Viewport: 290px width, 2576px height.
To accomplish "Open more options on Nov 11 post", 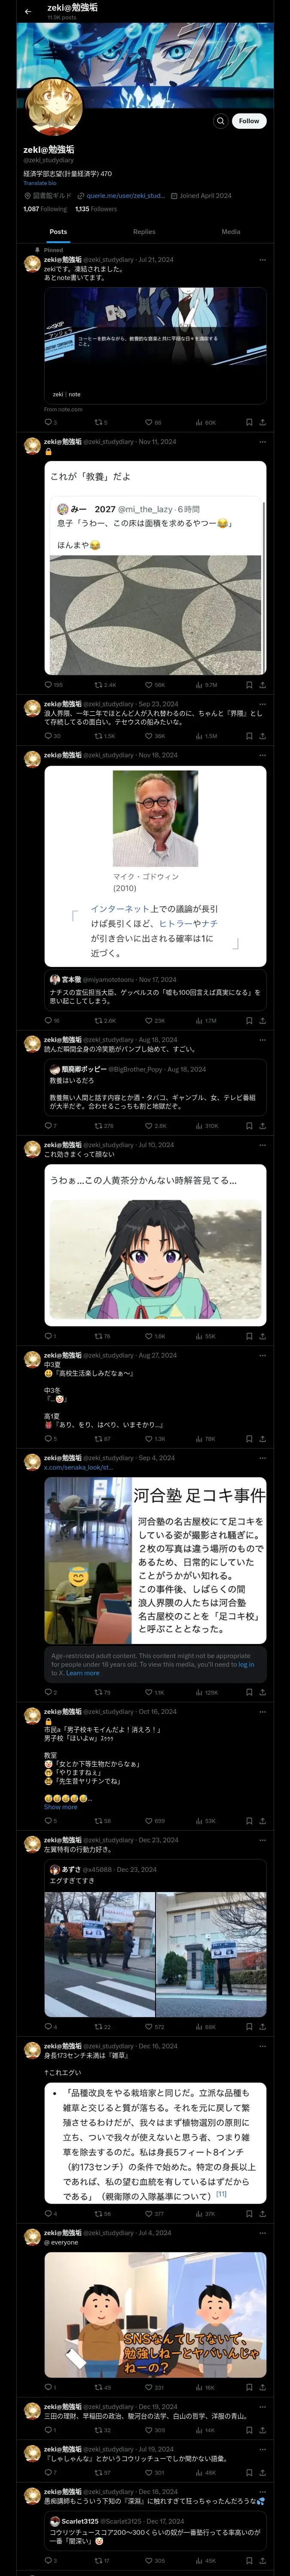I will click(262, 441).
